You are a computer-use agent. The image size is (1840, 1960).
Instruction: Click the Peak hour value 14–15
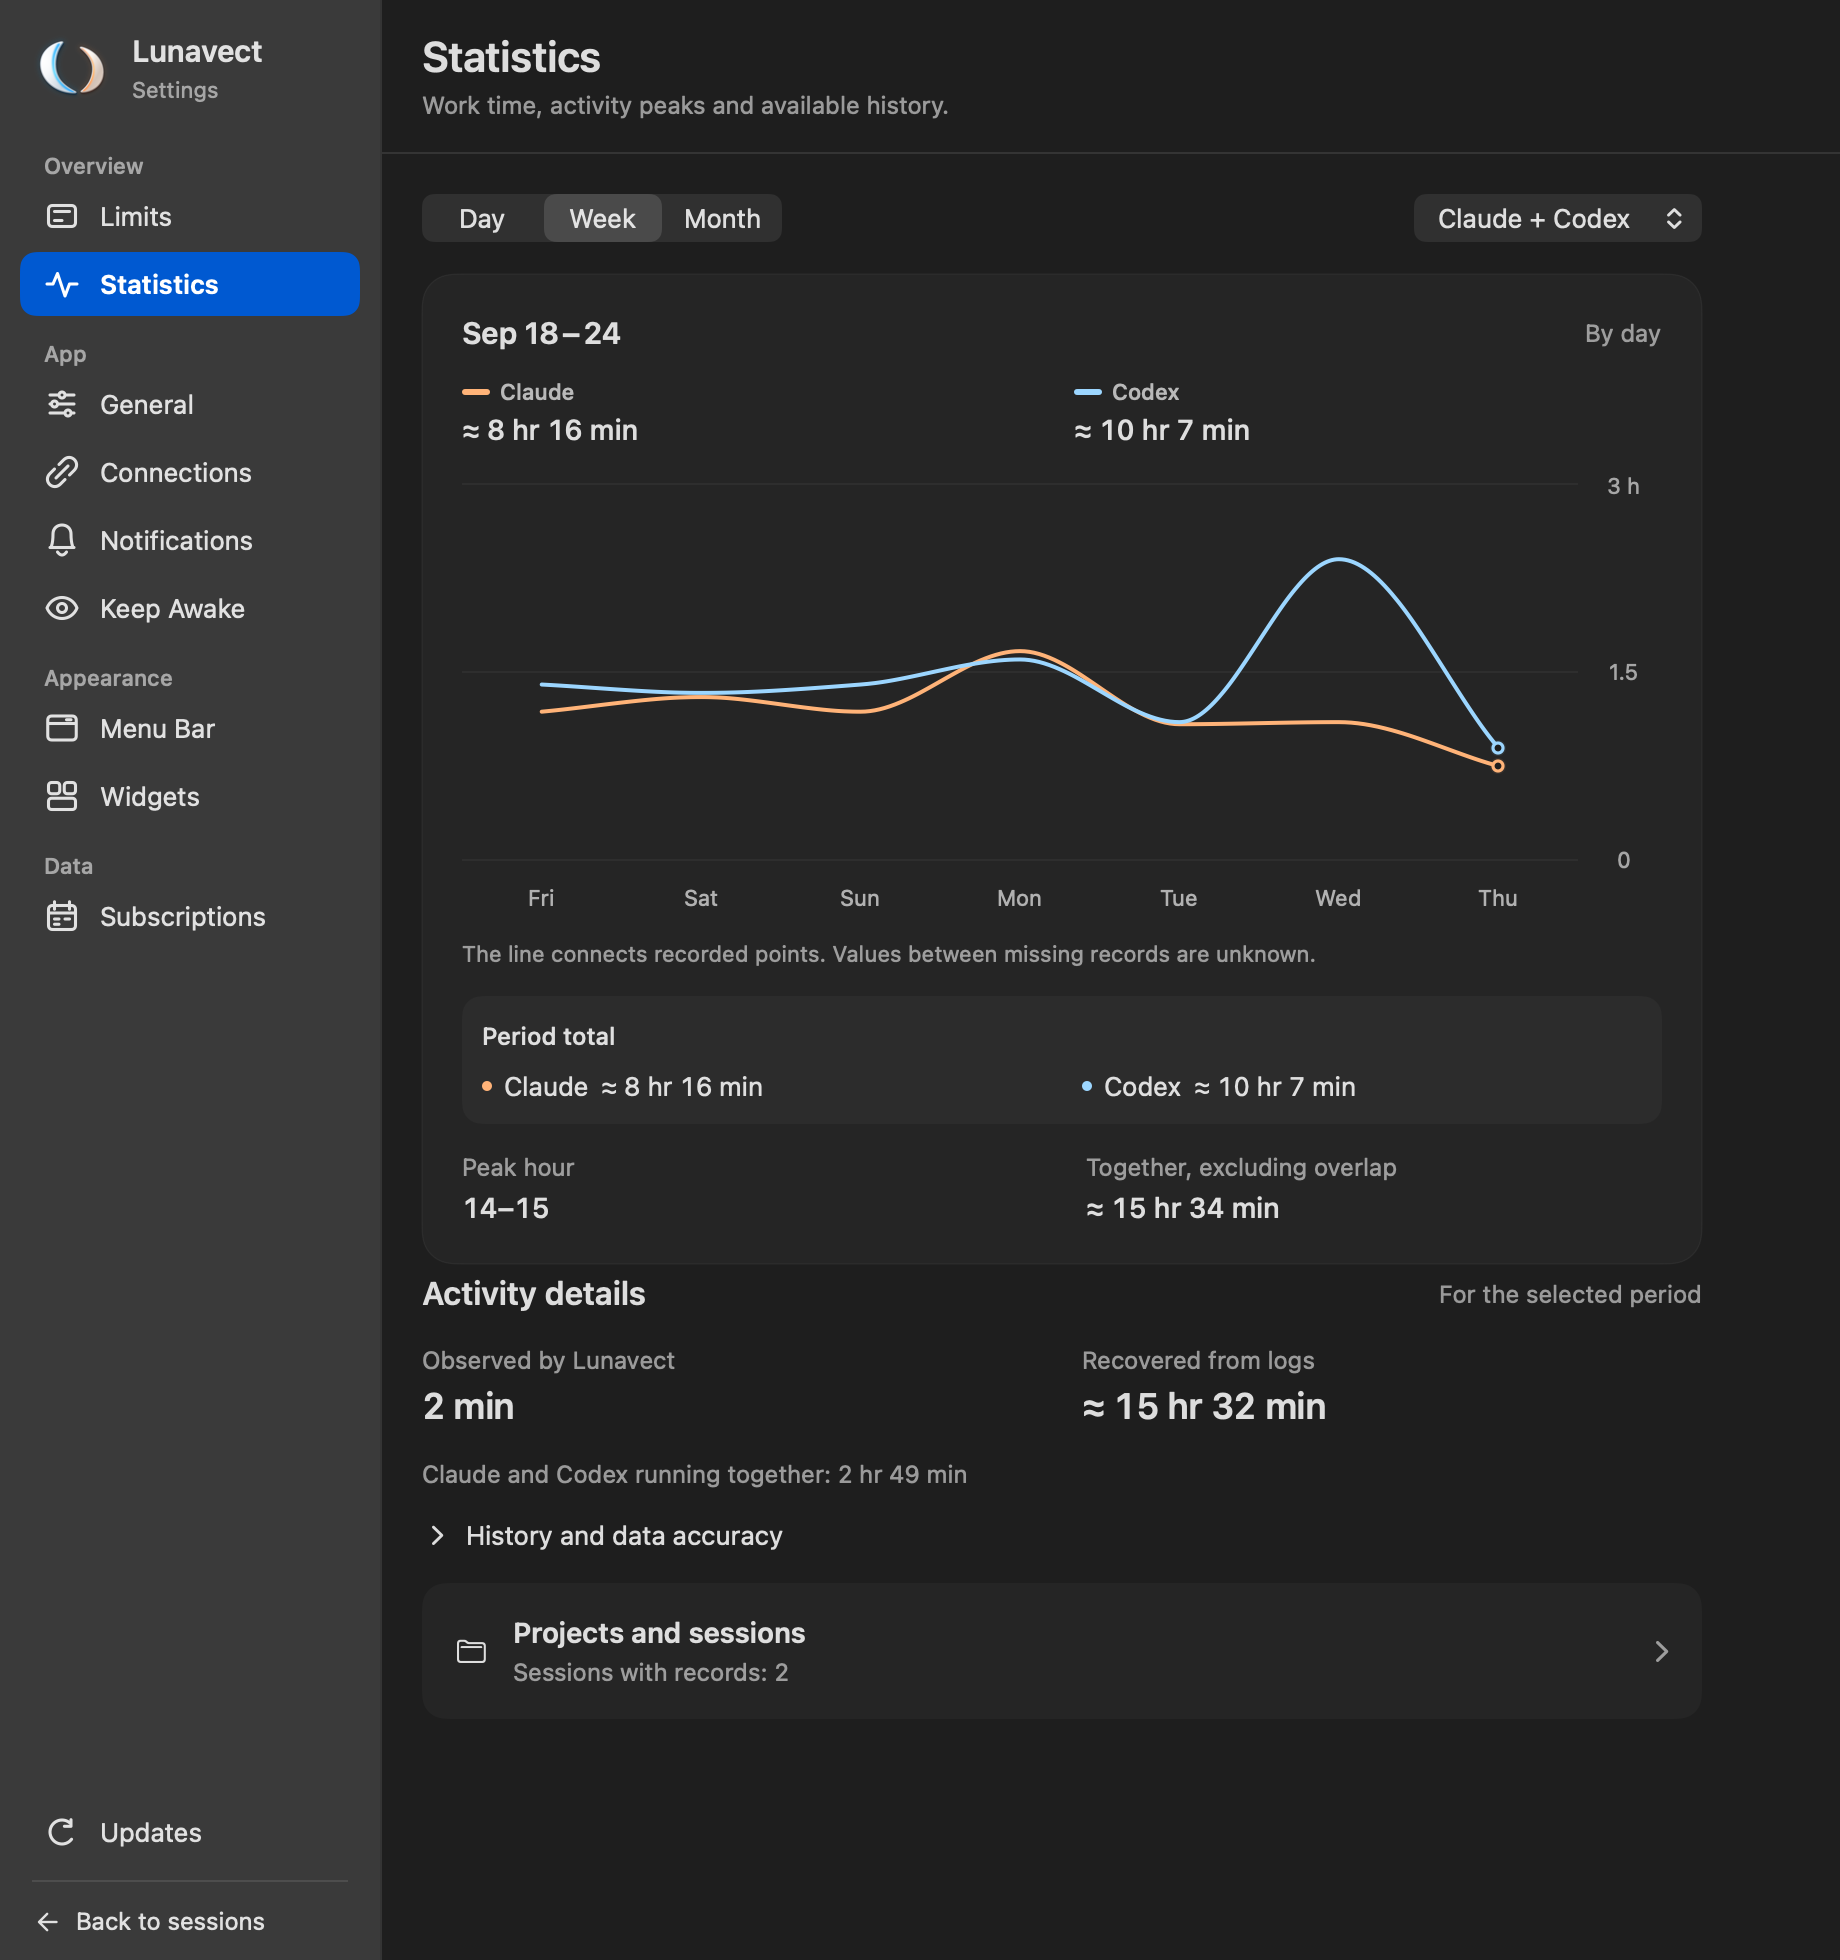tap(506, 1208)
